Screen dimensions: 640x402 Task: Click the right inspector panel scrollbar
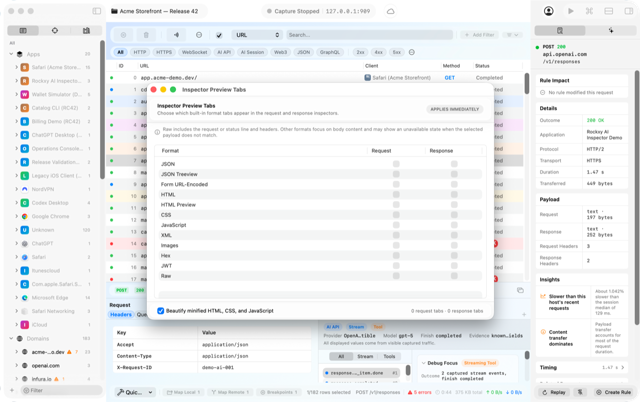(637, 197)
